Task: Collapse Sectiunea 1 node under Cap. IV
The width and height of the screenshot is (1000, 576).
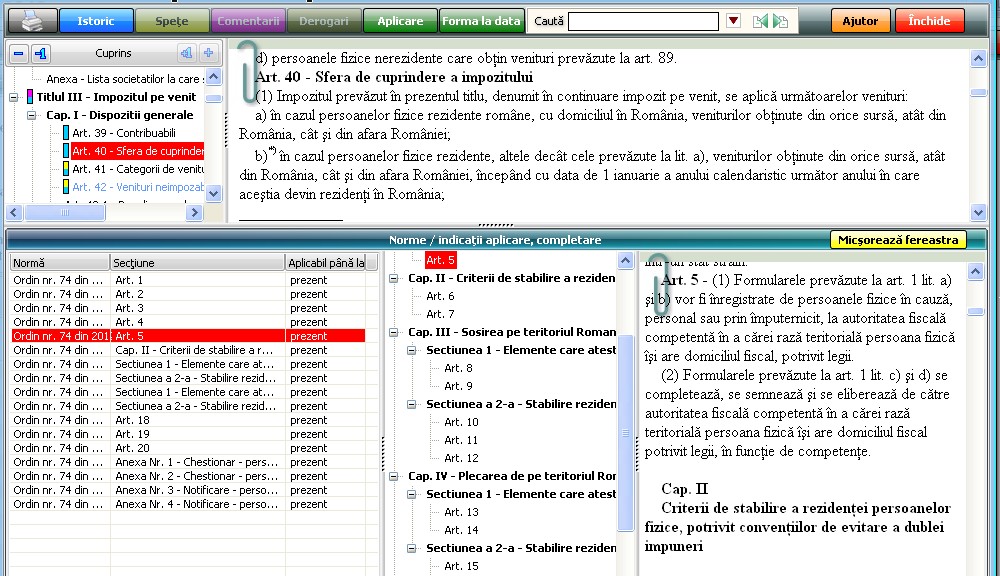Action: pyautogui.click(x=411, y=494)
